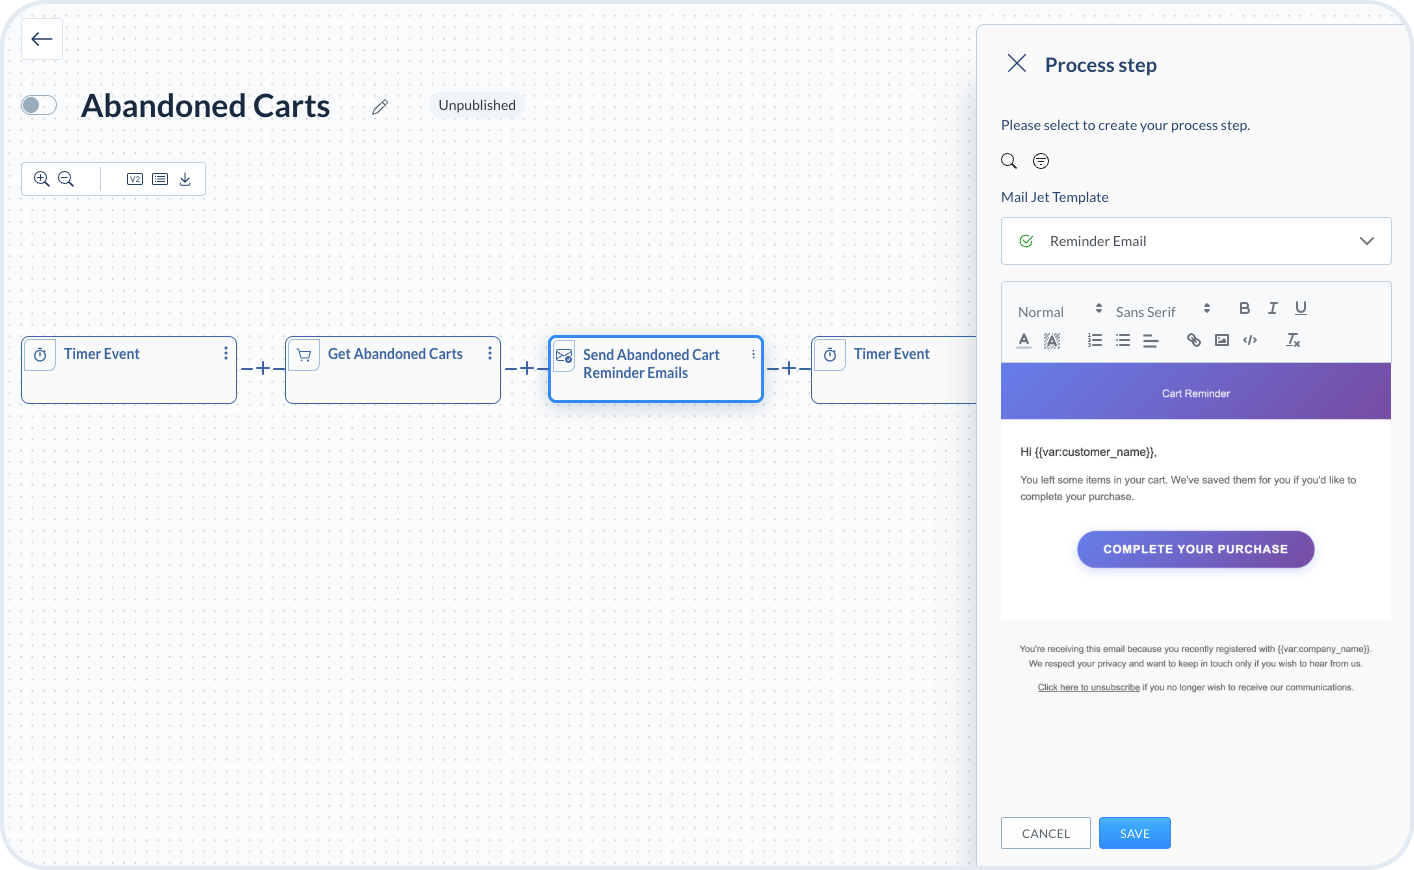Save the process step
This screenshot has height=870, width=1414.
pyautogui.click(x=1134, y=833)
